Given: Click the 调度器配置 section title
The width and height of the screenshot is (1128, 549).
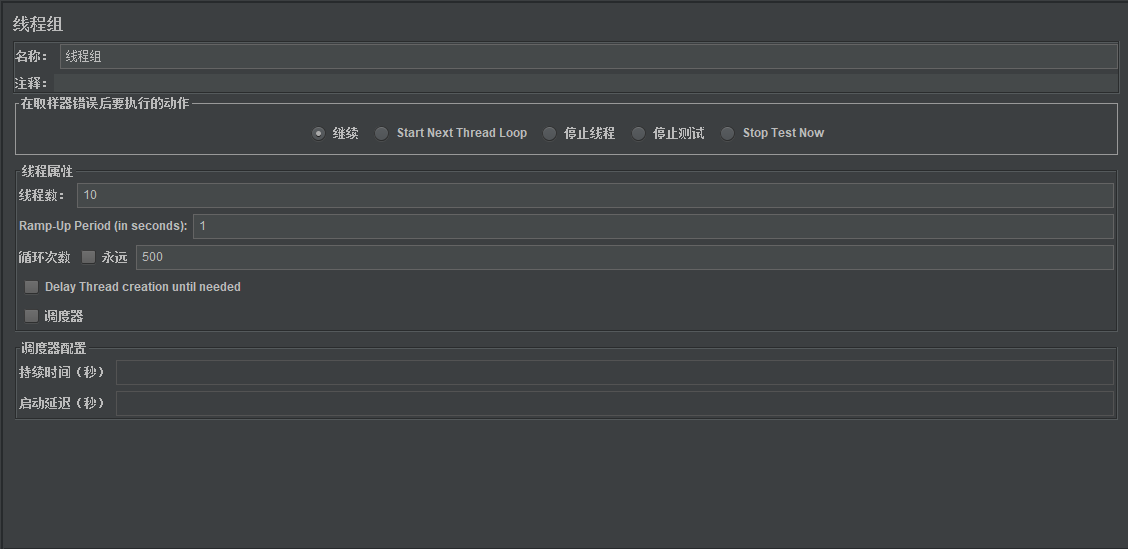Looking at the screenshot, I should coord(54,349).
